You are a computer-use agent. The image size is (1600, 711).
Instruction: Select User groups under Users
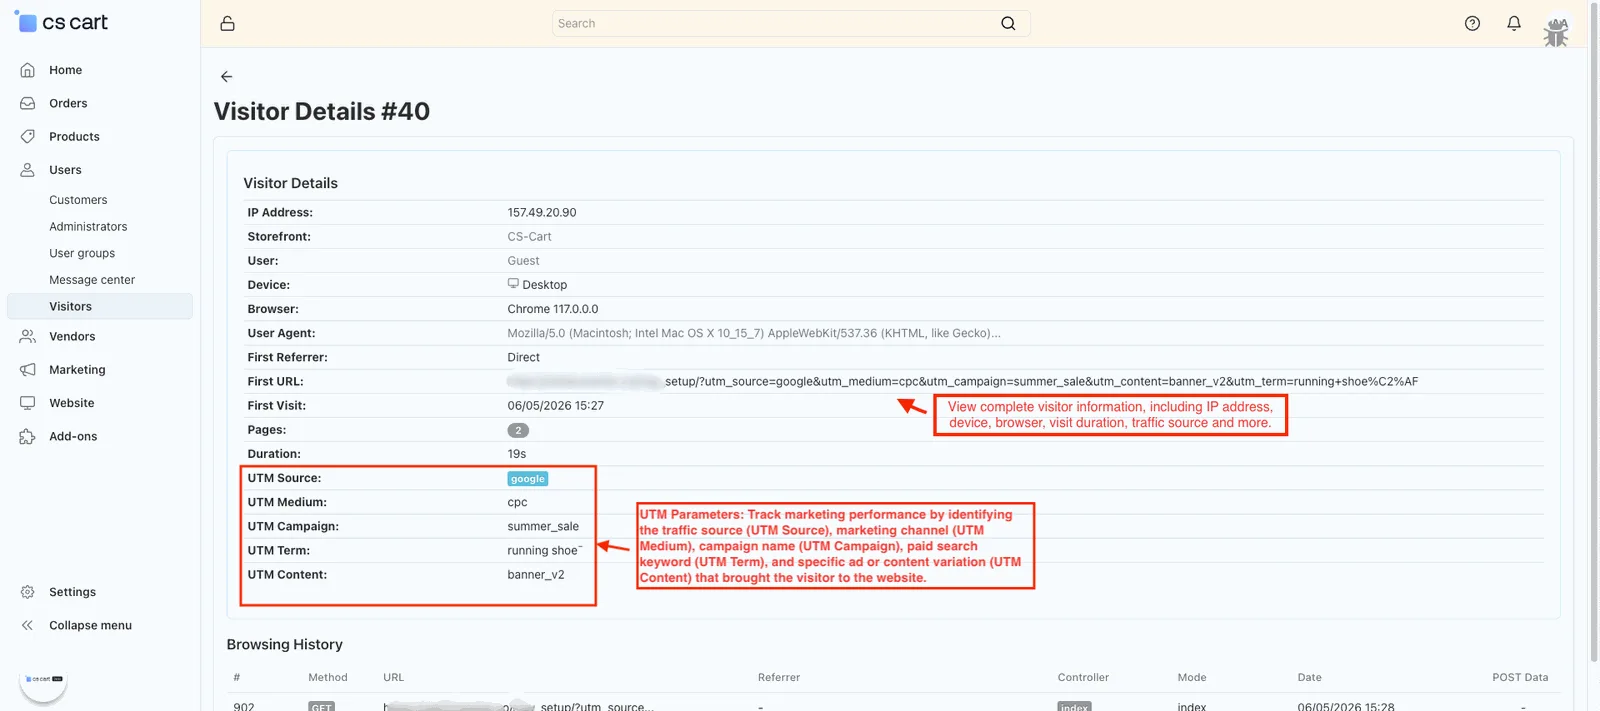click(x=82, y=254)
